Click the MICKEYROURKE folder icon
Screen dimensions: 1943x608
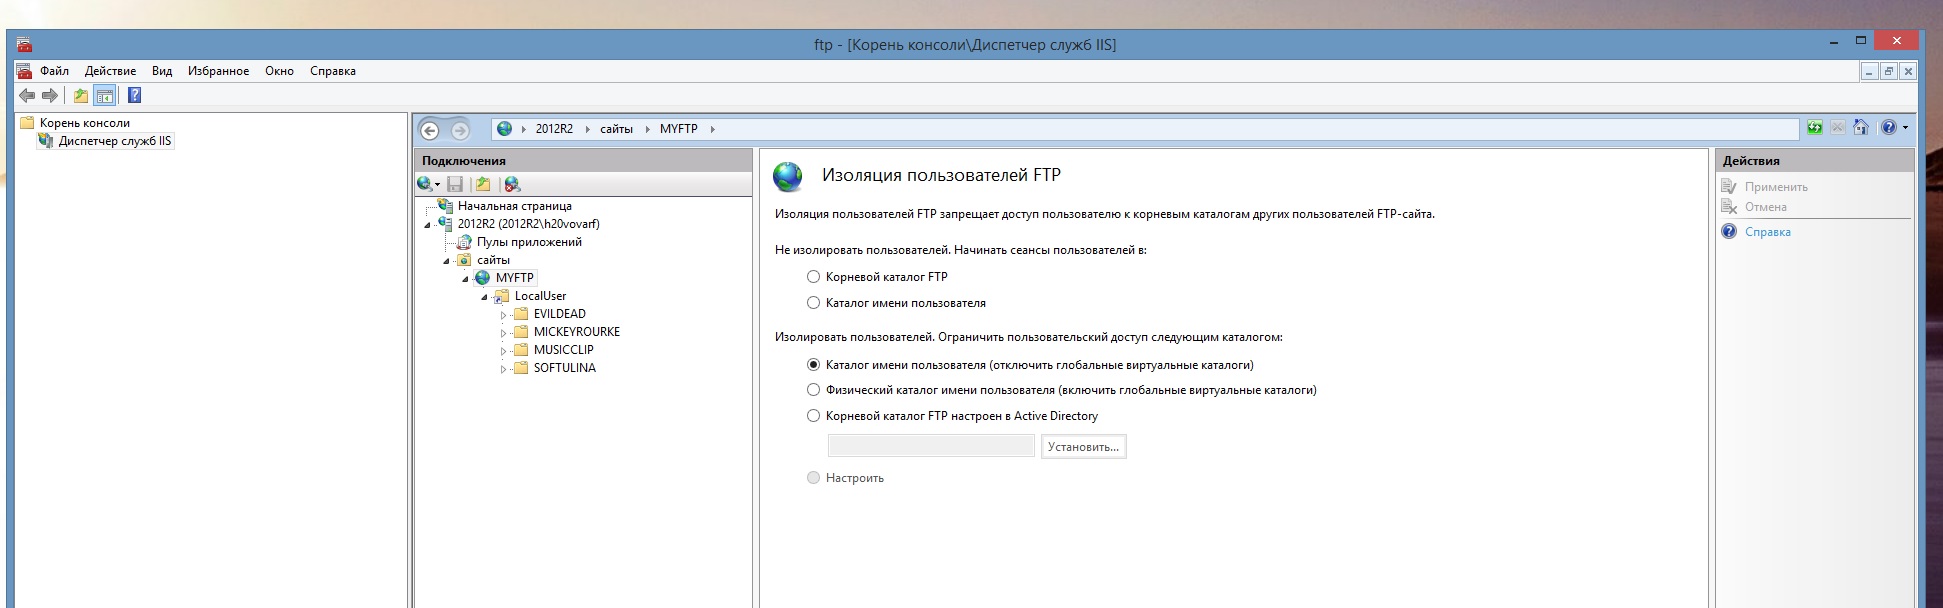click(x=521, y=332)
